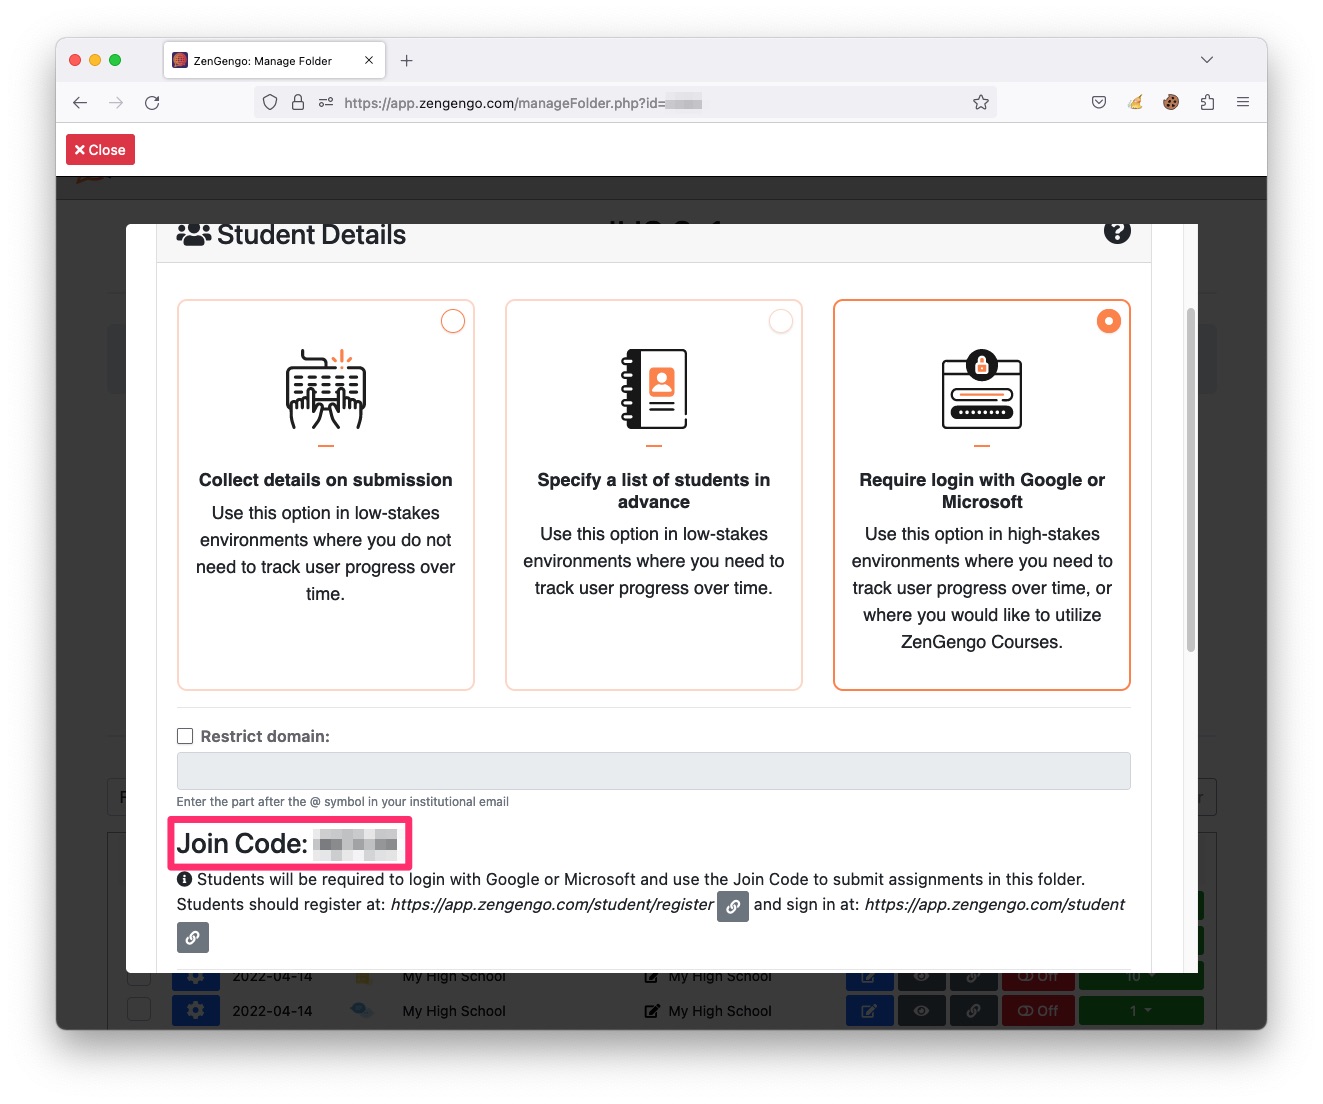
Task: Click the Restrict domain text field
Action: point(654,771)
